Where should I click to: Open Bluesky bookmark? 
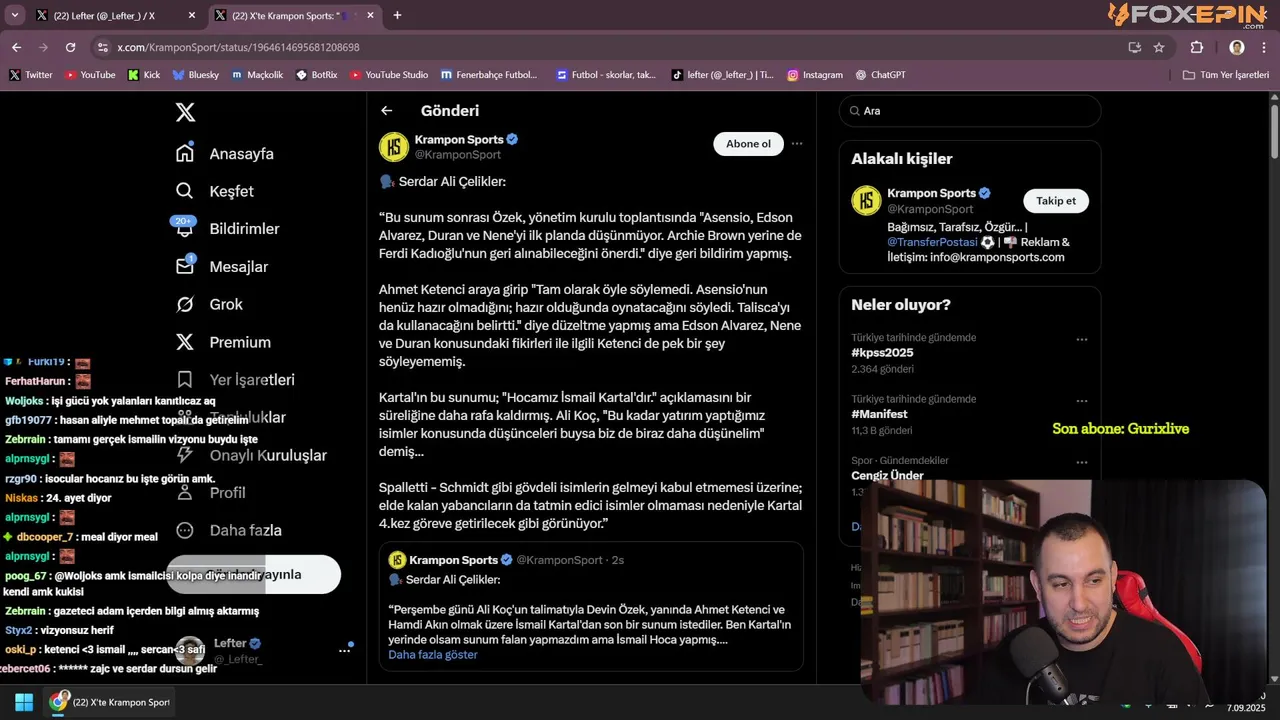(x=196, y=75)
